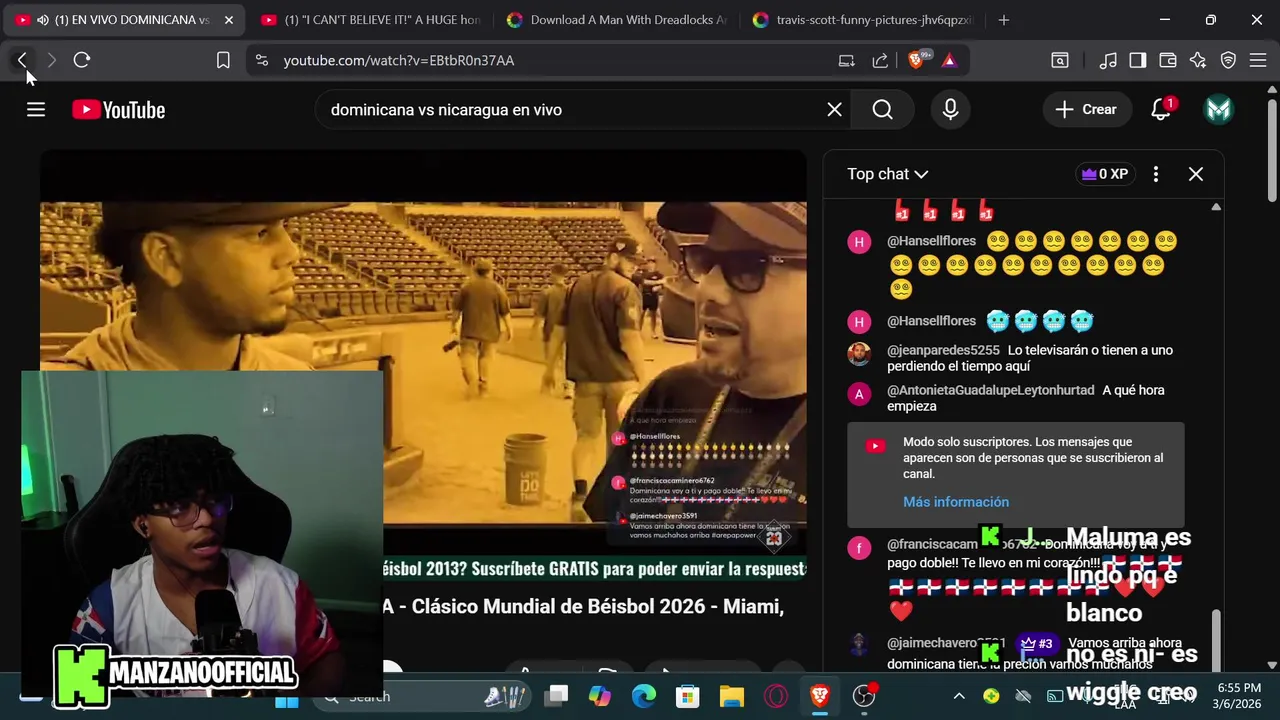Open YouTube notifications bell
Viewport: 1280px width, 720px height.
click(x=1161, y=110)
